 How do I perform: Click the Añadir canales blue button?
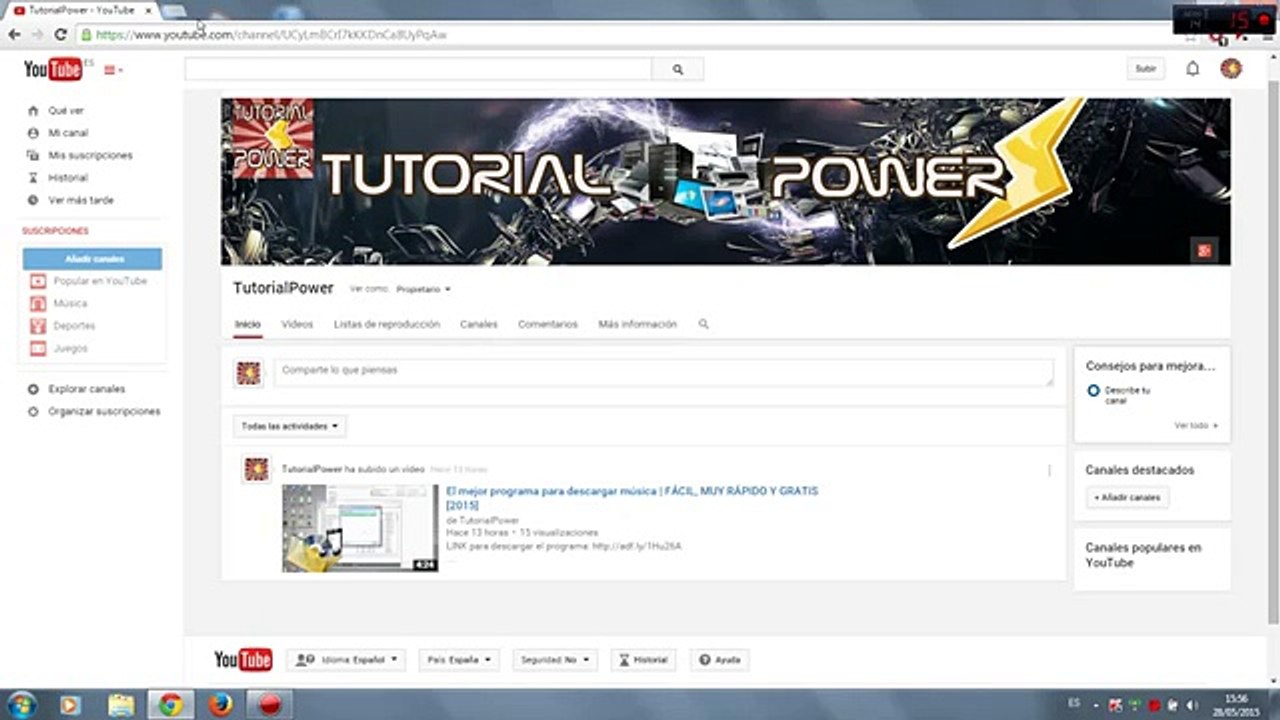pyautogui.click(x=92, y=259)
